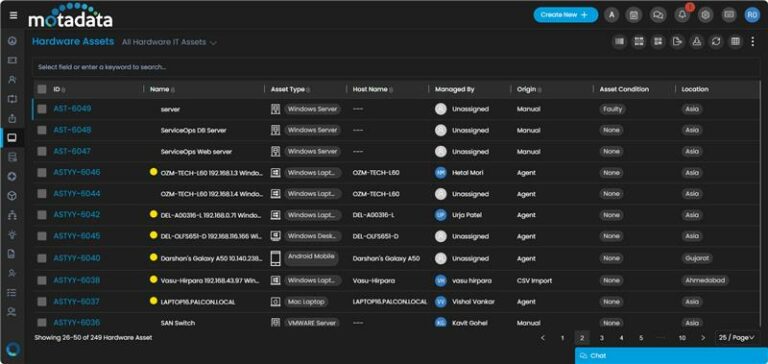Screen dimensions: 768x364
Task: Select the ASTYY-6044 row checkbox
Action: [42, 194]
